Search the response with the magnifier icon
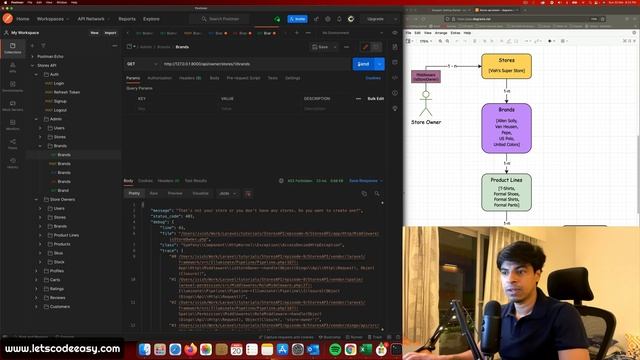This screenshot has width=640, height=360. [x=377, y=193]
